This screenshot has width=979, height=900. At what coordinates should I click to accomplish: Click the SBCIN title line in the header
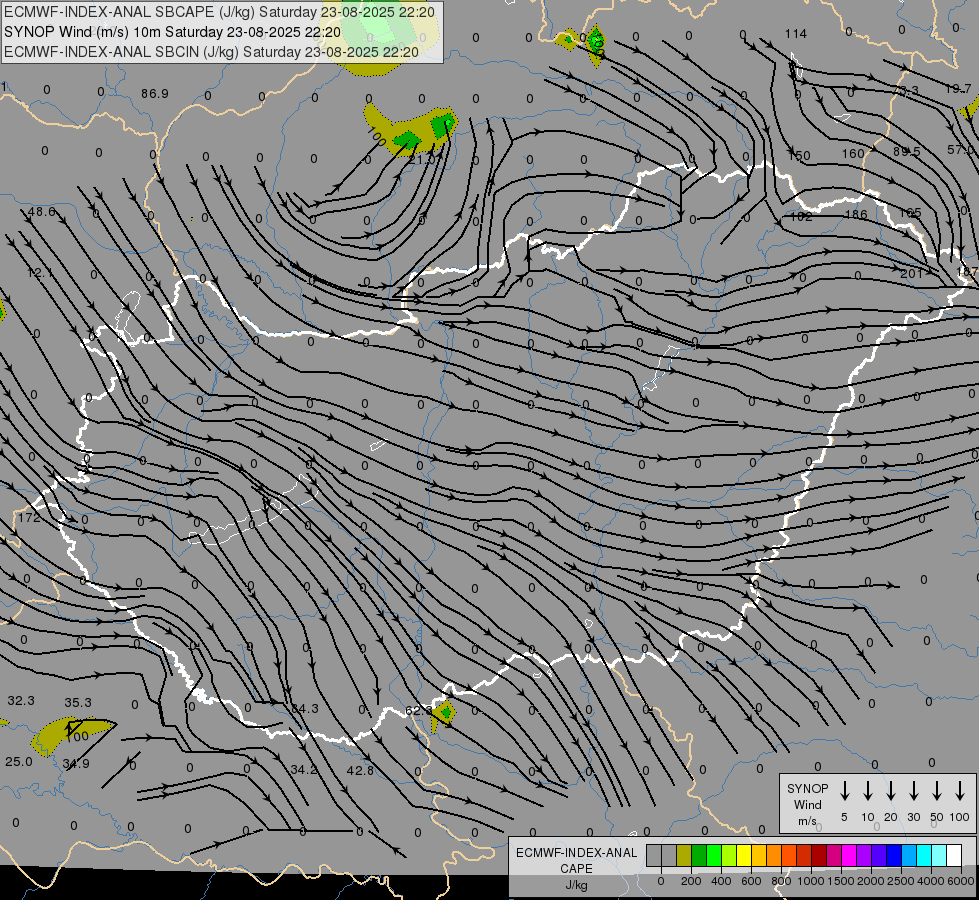click(211, 52)
